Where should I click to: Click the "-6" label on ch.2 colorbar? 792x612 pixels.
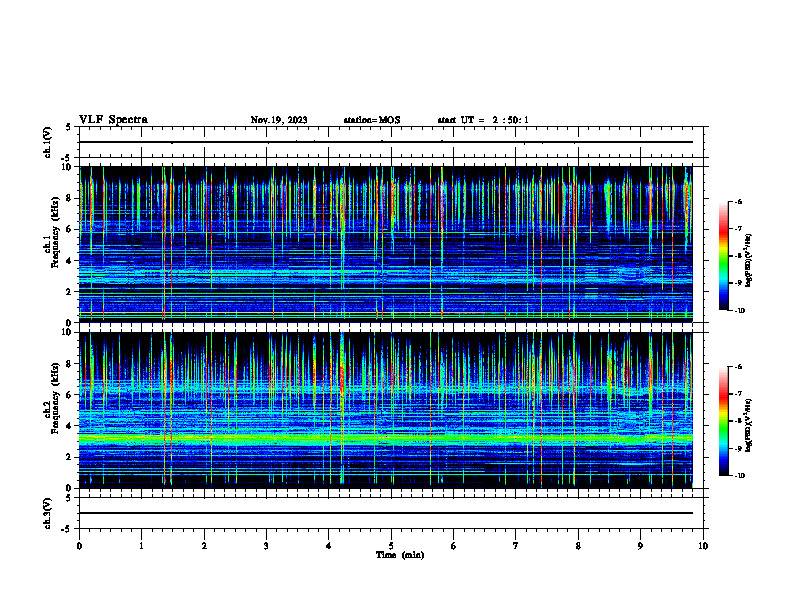click(738, 367)
